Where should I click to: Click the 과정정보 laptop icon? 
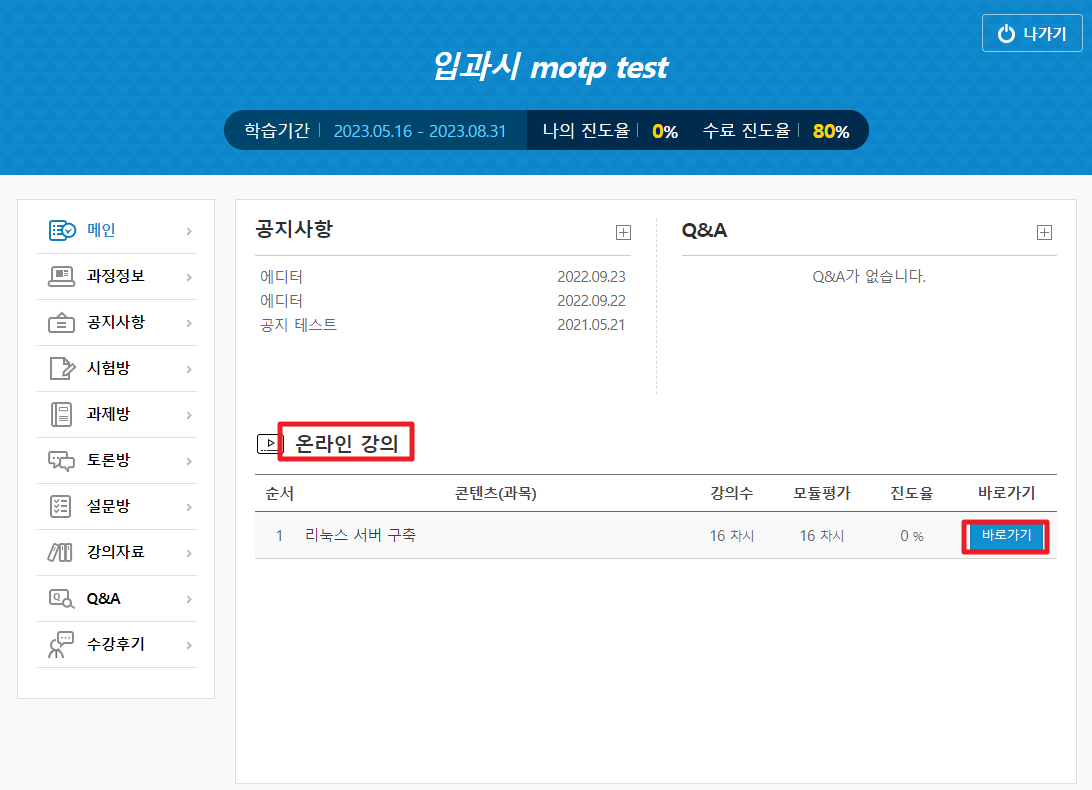(x=62, y=276)
